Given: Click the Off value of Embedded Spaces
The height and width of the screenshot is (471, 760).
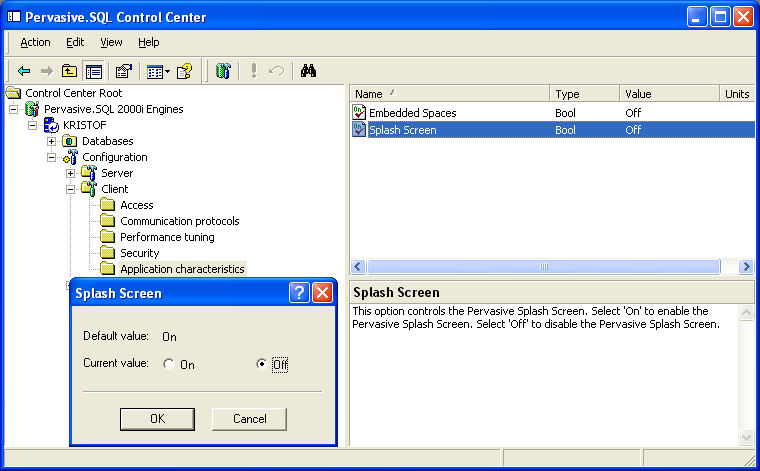Looking at the screenshot, I should pos(633,113).
